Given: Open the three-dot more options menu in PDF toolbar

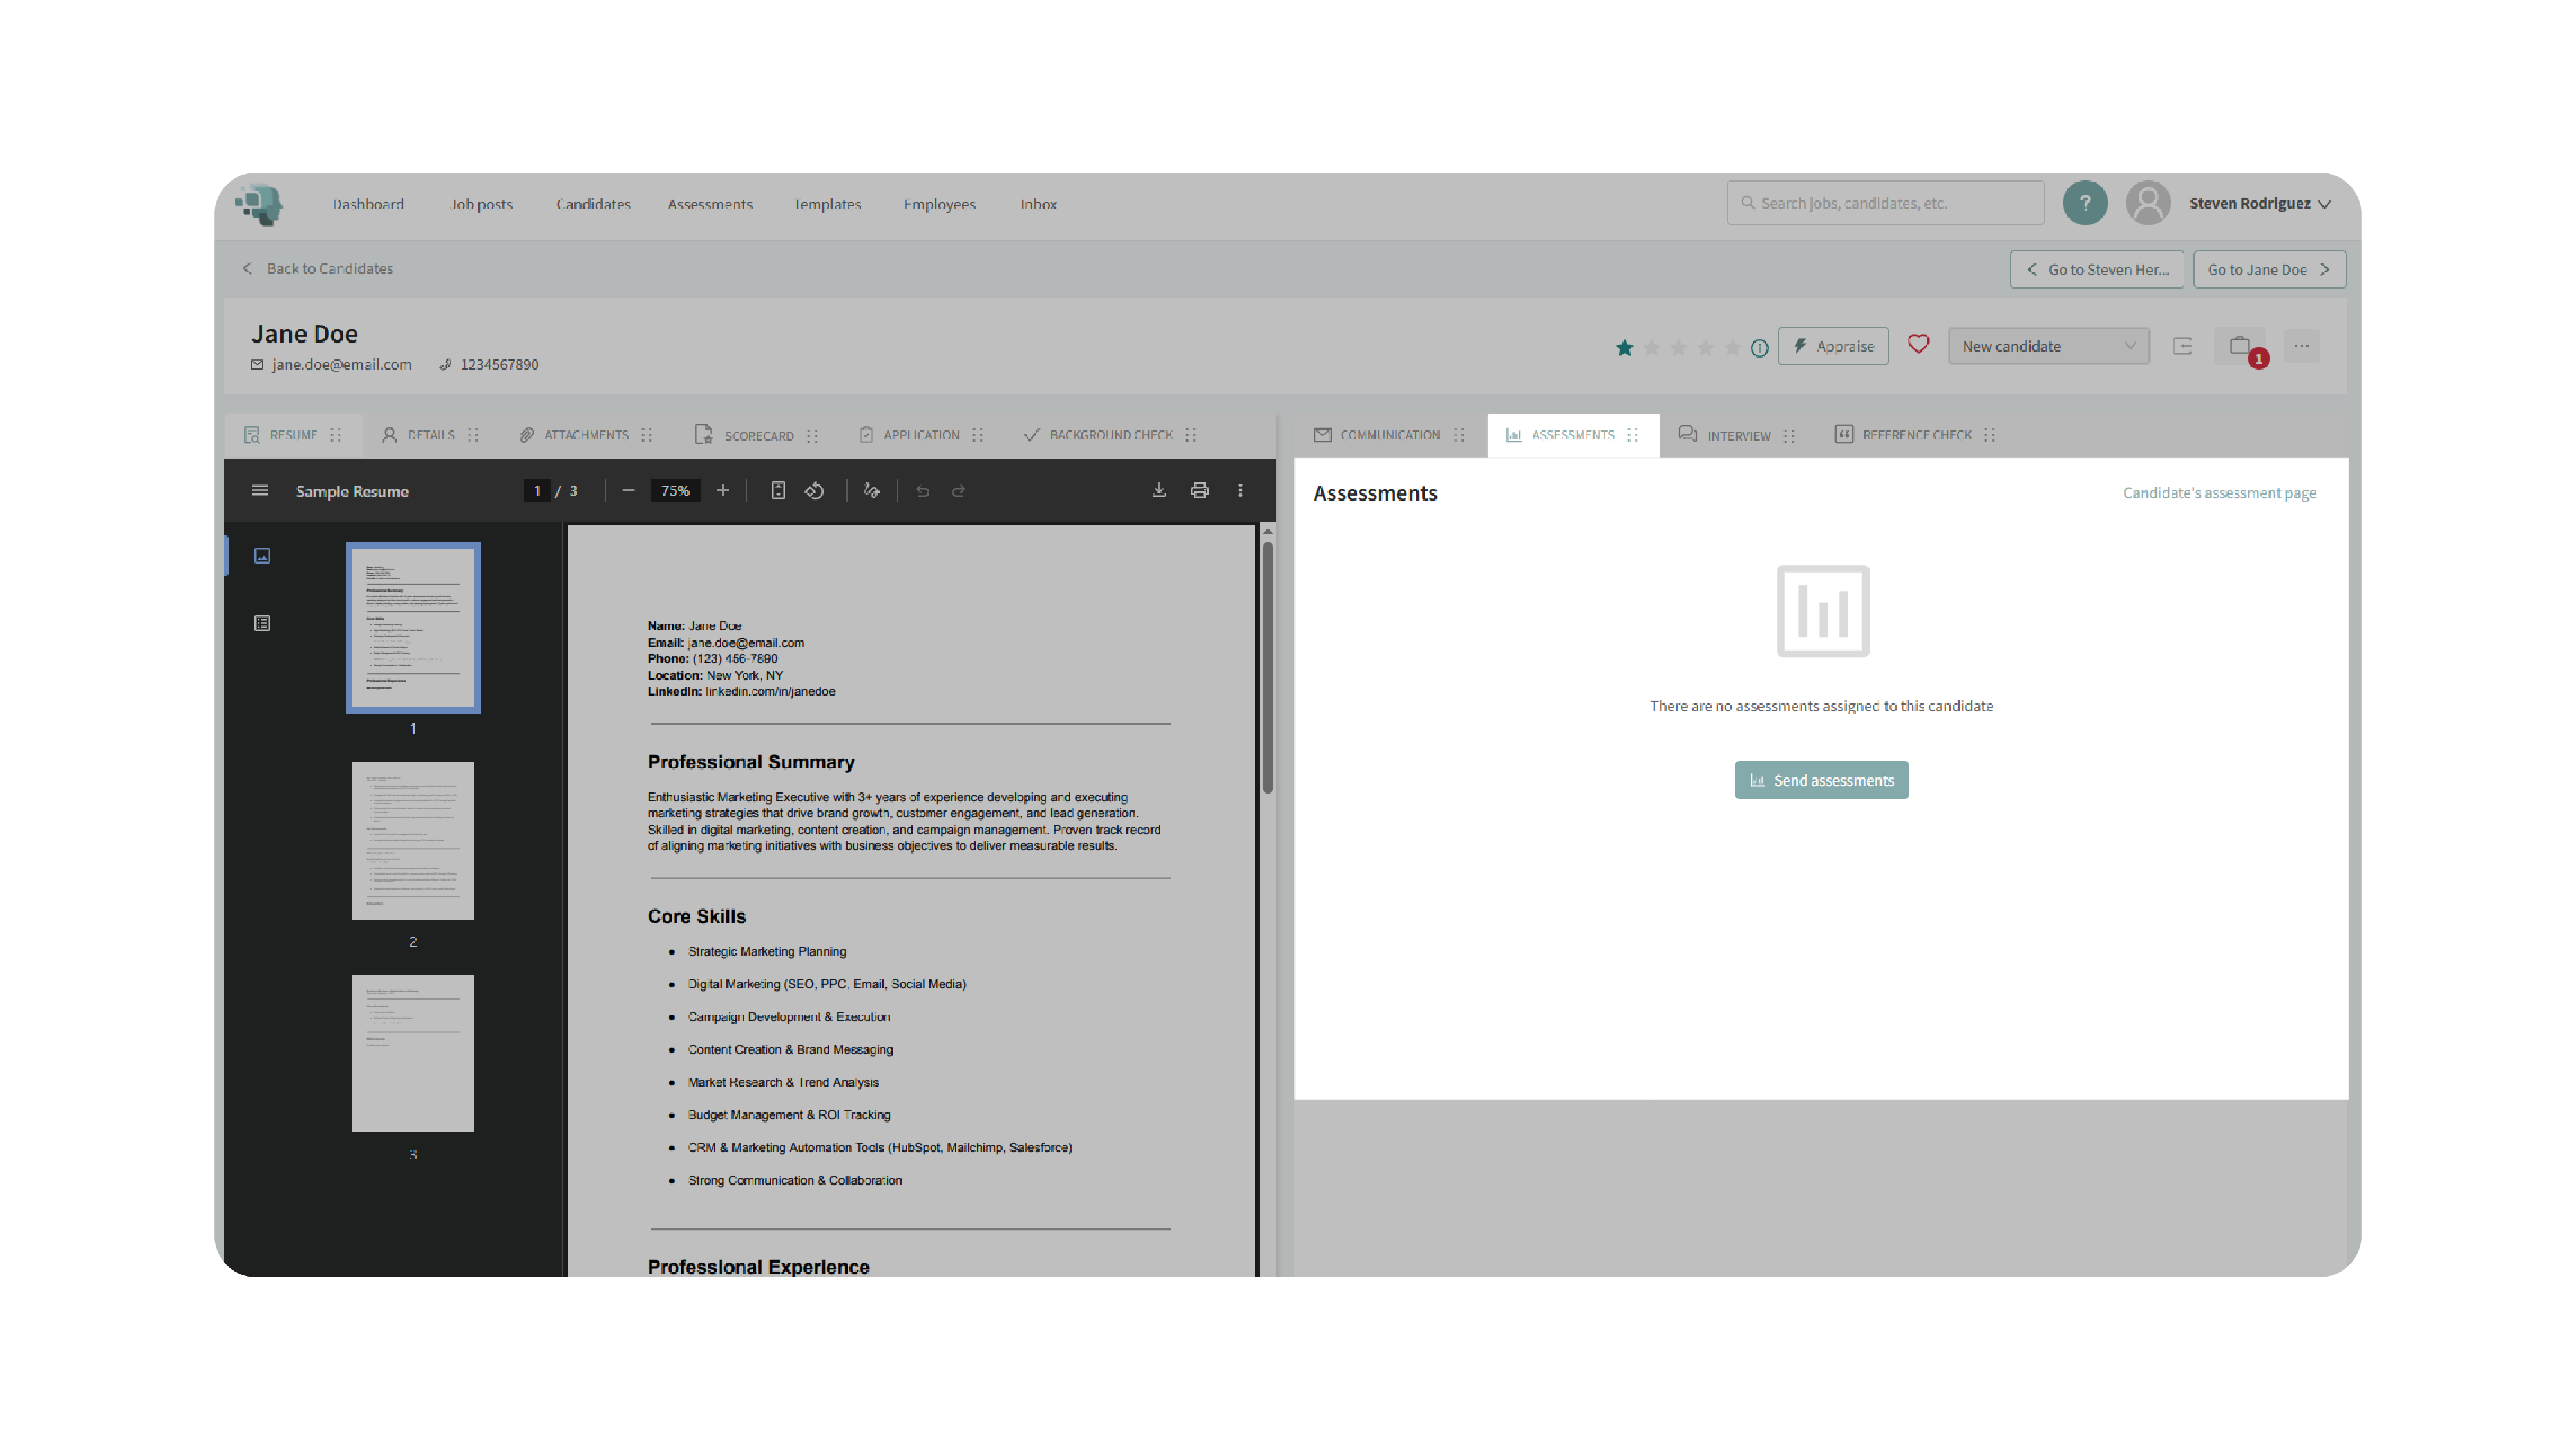Looking at the screenshot, I should click(1240, 490).
